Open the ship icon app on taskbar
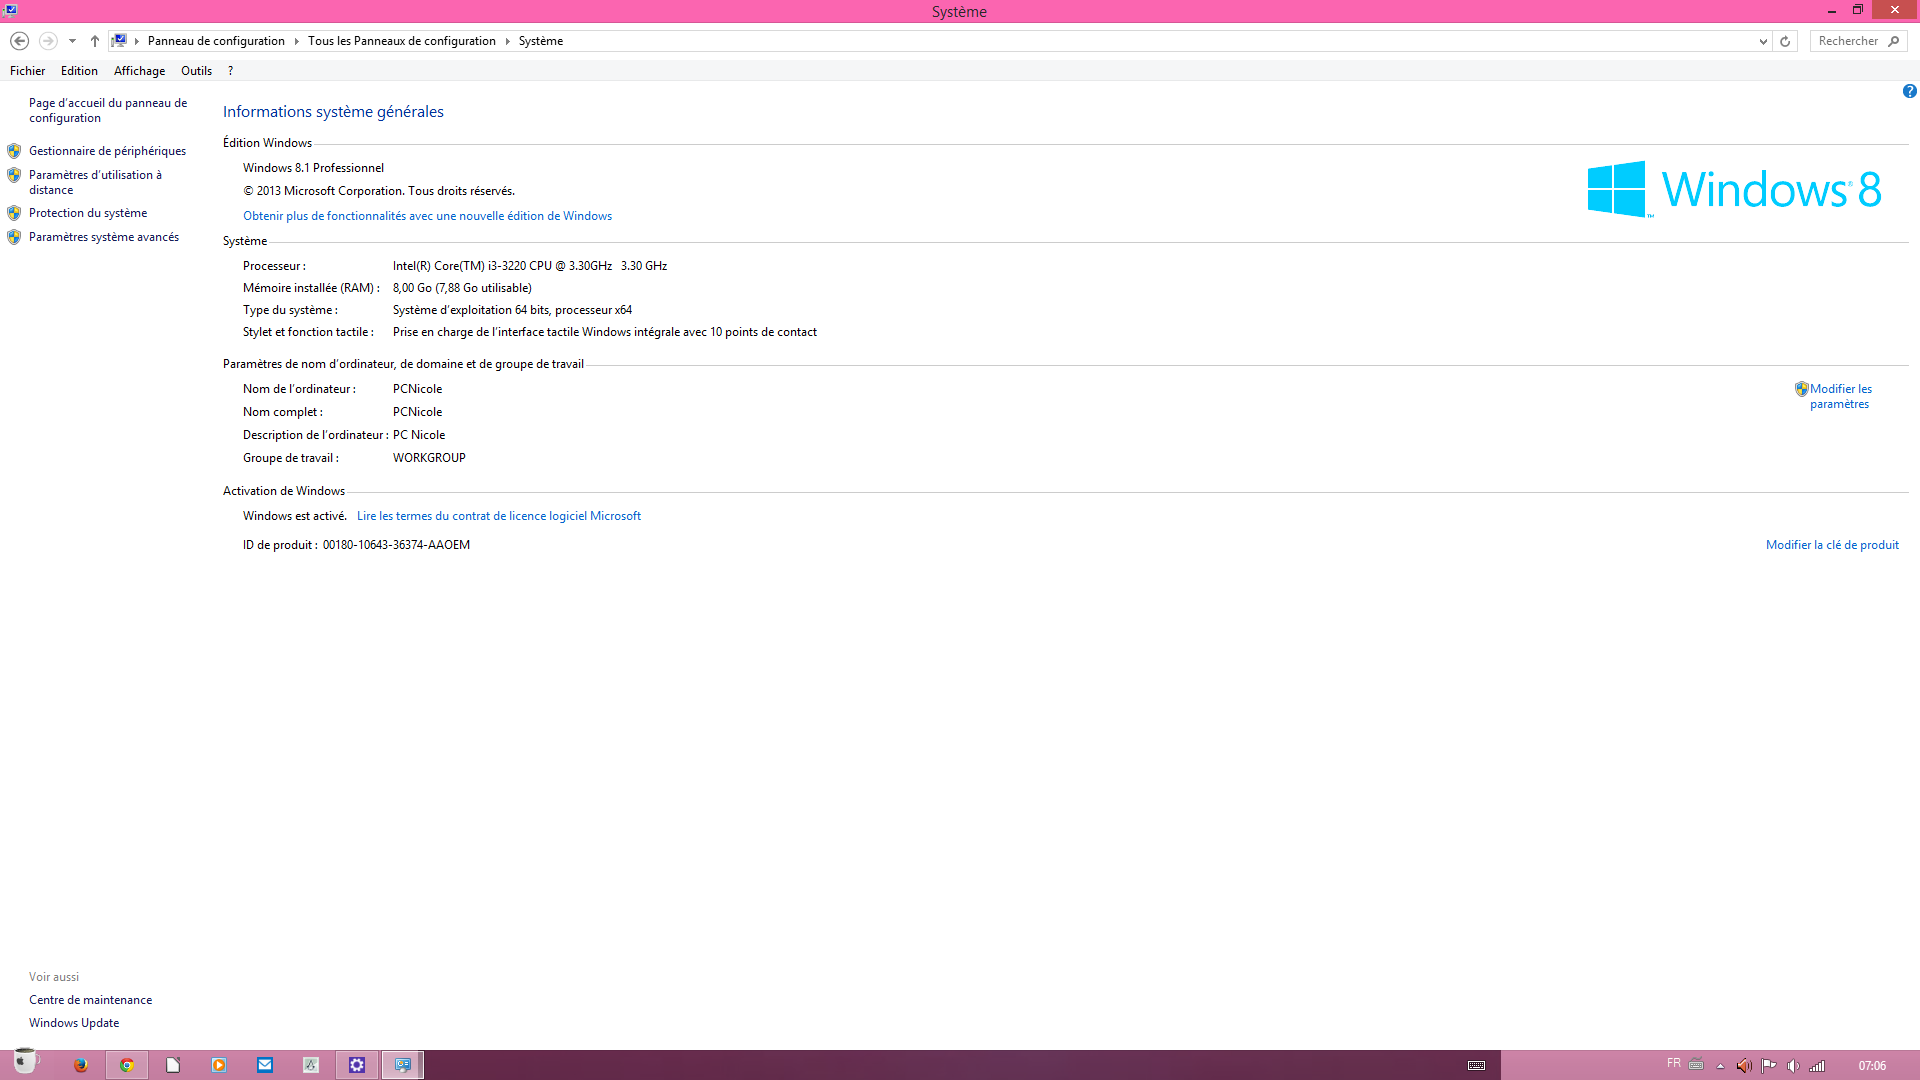This screenshot has height=1080, width=1920. click(311, 1065)
